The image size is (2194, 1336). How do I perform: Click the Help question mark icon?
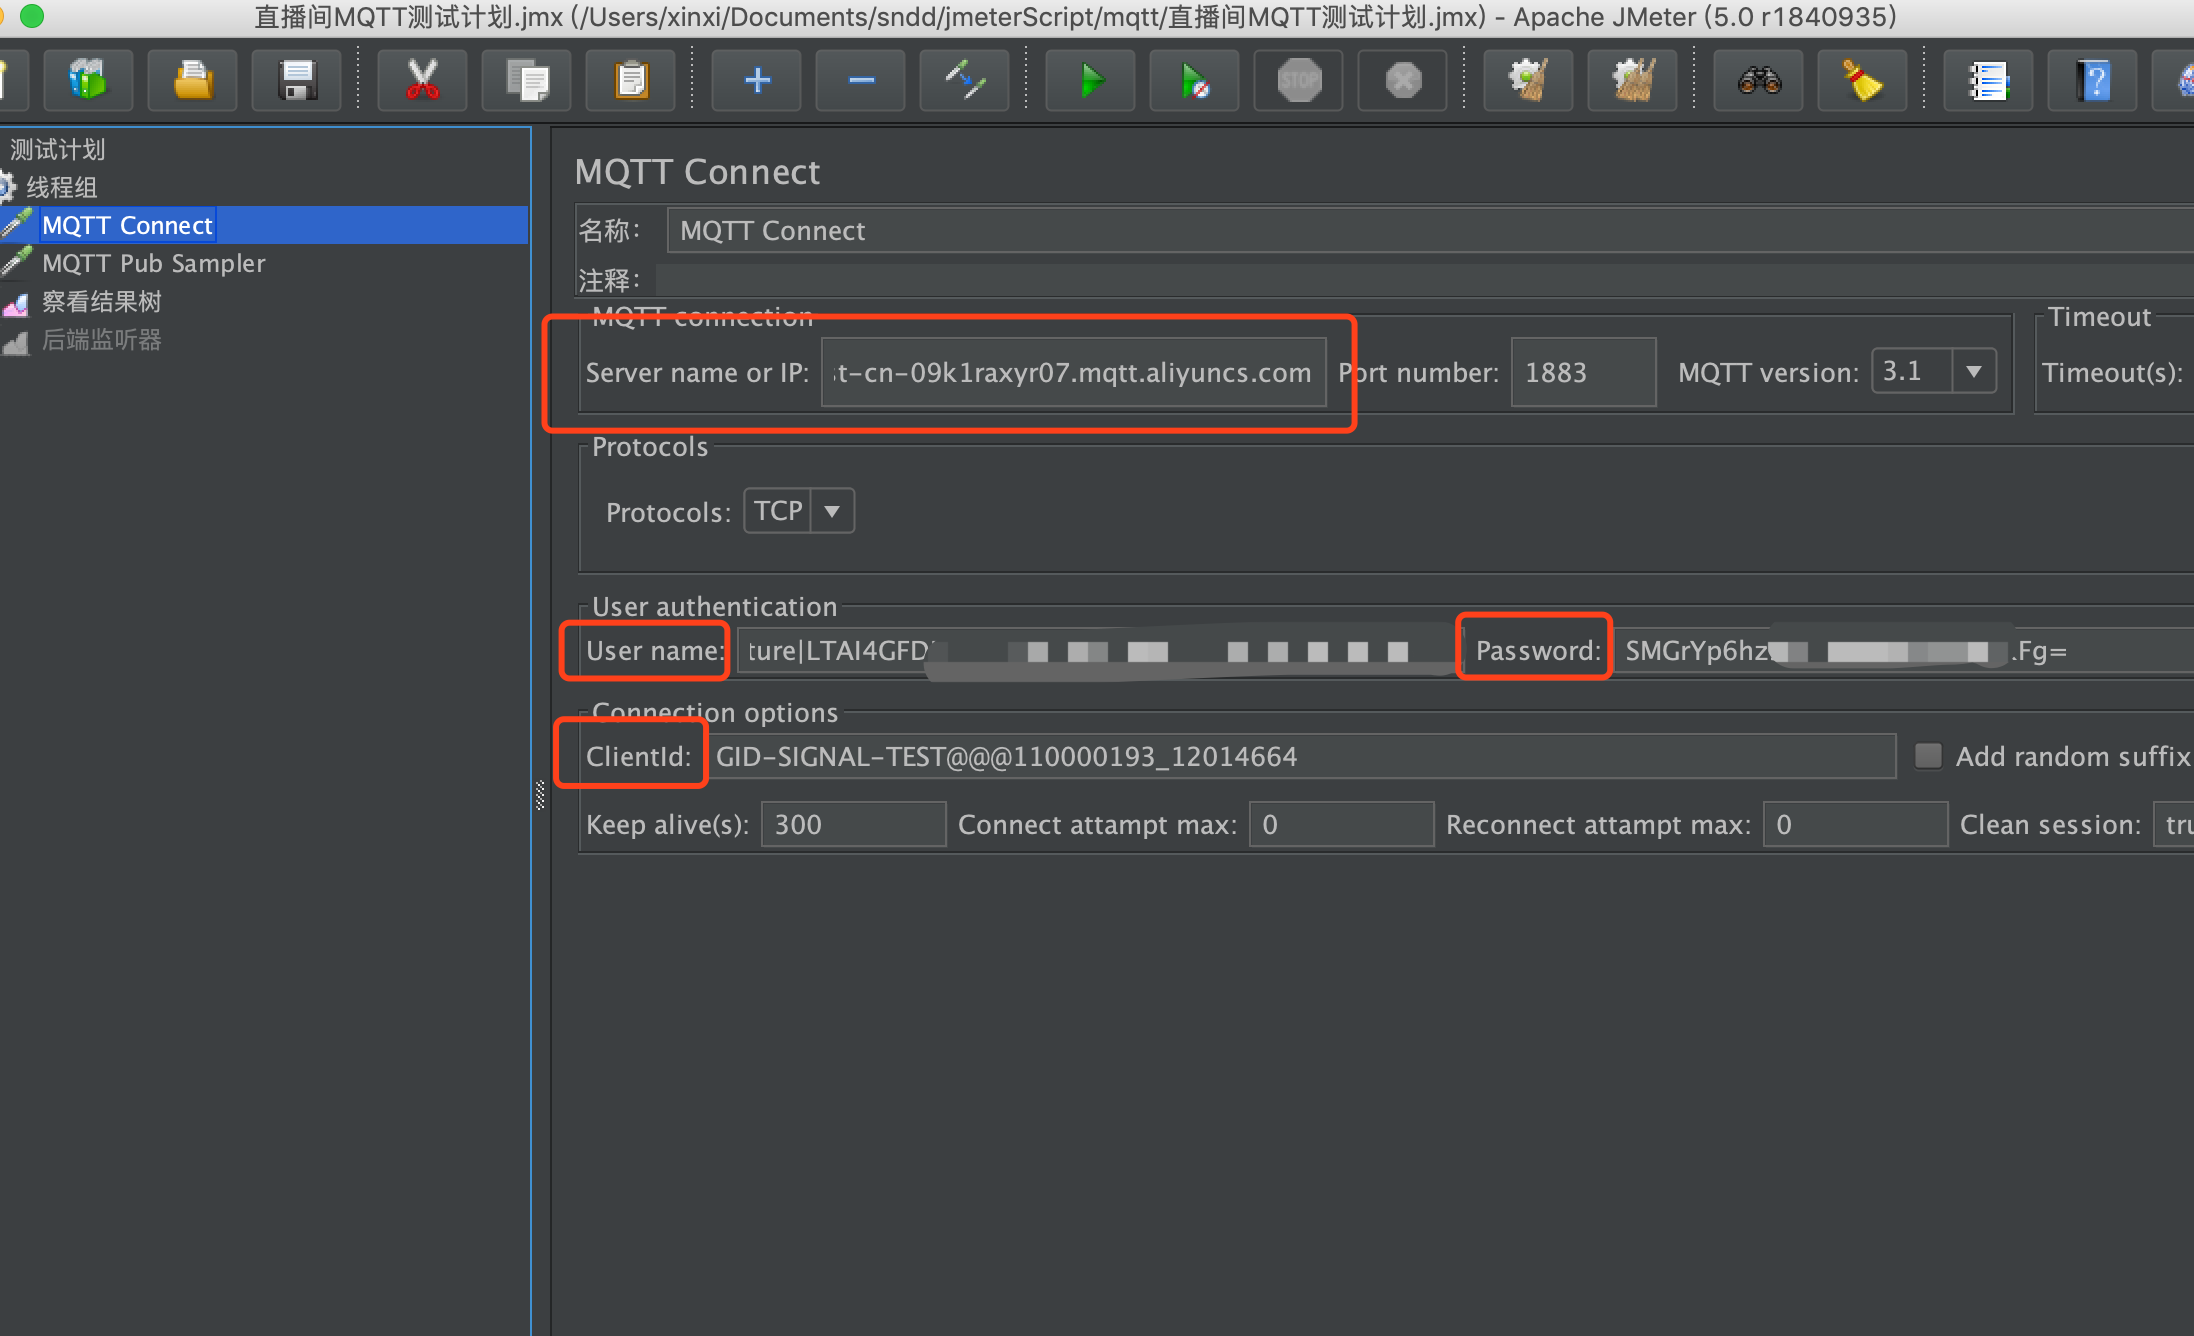coord(2092,81)
